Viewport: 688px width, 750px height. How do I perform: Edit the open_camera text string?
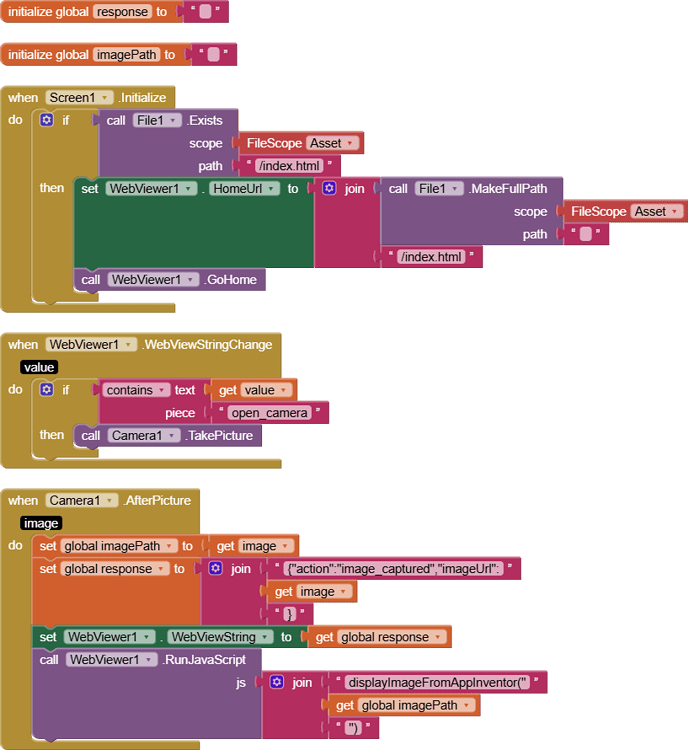click(269, 413)
